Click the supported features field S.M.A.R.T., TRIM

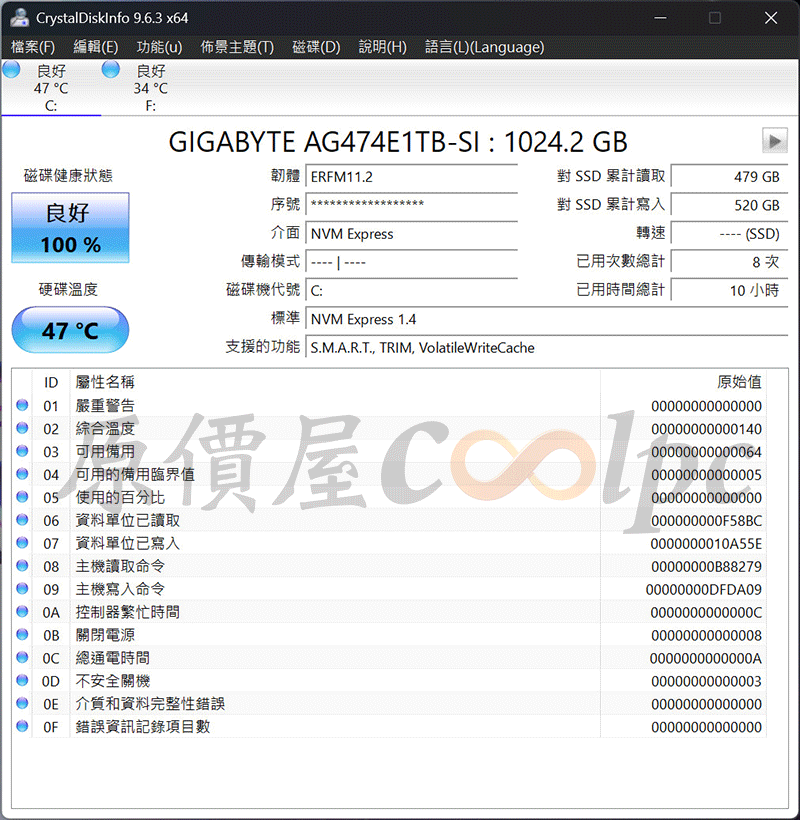click(x=547, y=348)
